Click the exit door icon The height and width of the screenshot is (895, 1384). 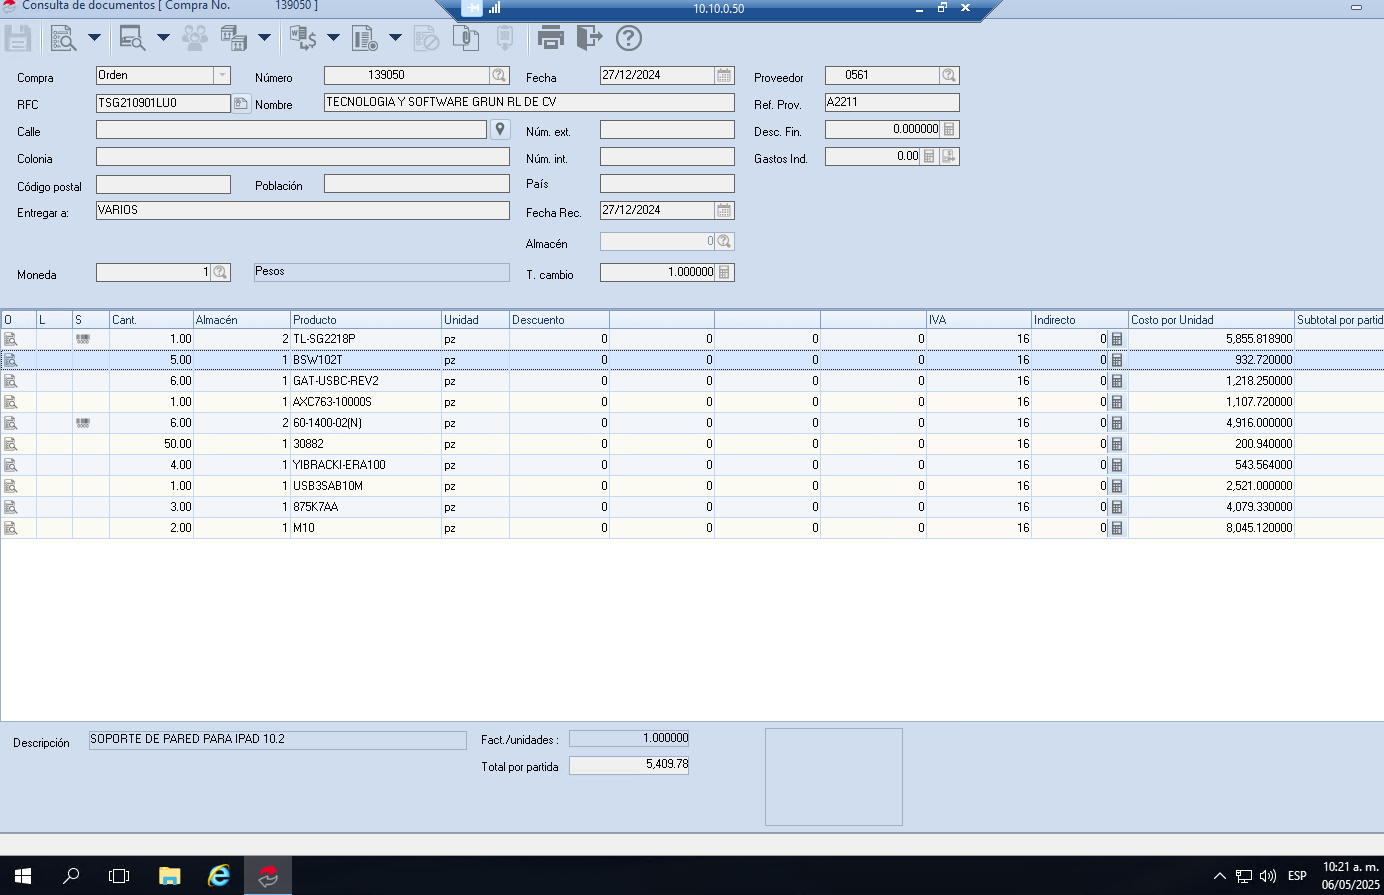point(590,38)
